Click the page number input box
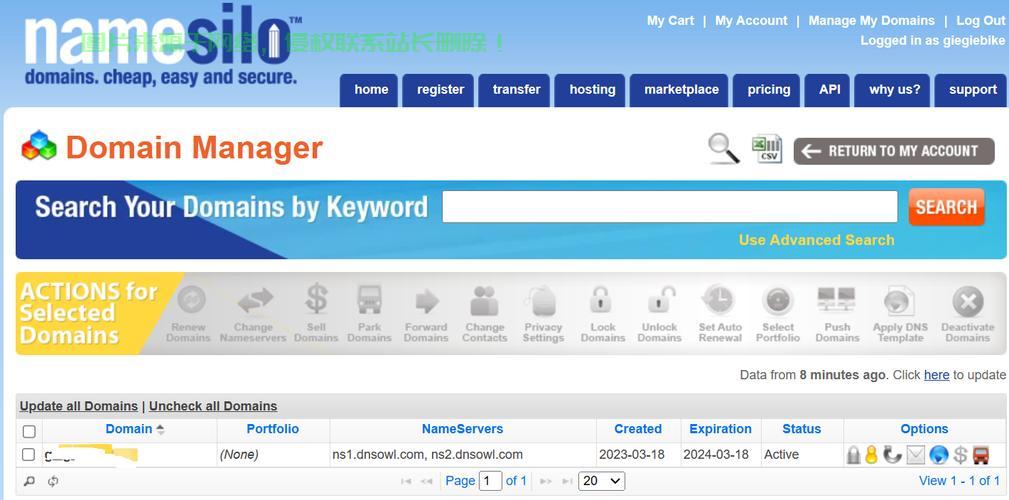This screenshot has width=1009, height=500. 490,481
